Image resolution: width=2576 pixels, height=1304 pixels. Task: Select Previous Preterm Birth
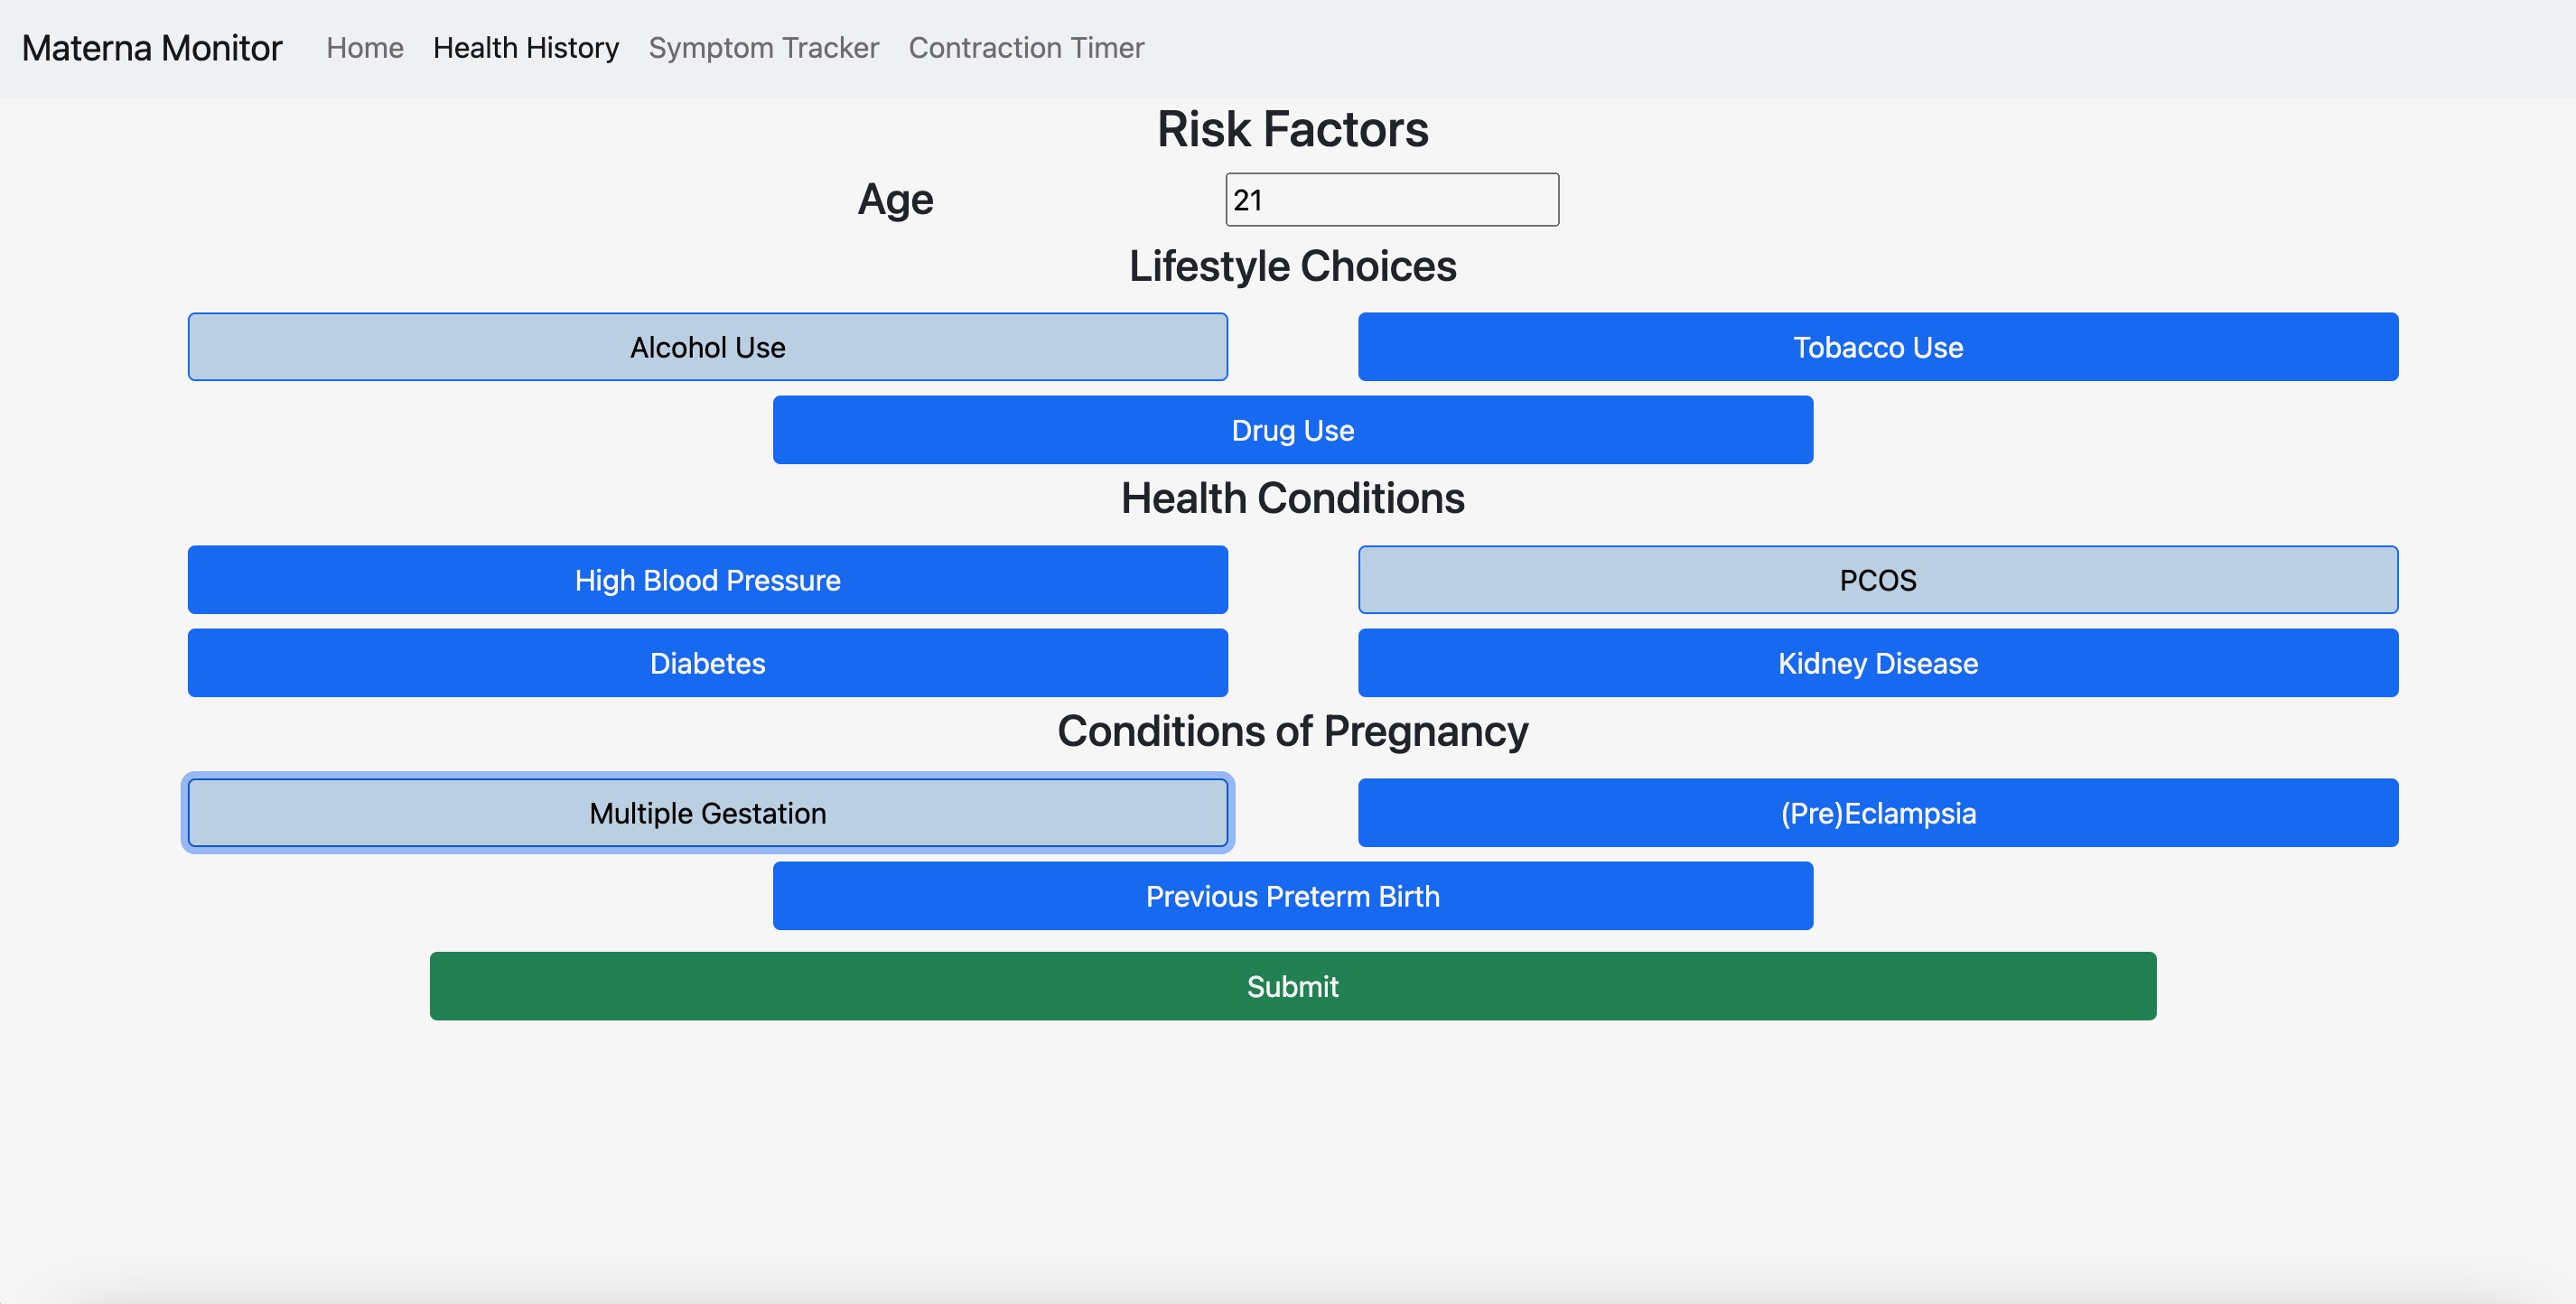(1293, 896)
